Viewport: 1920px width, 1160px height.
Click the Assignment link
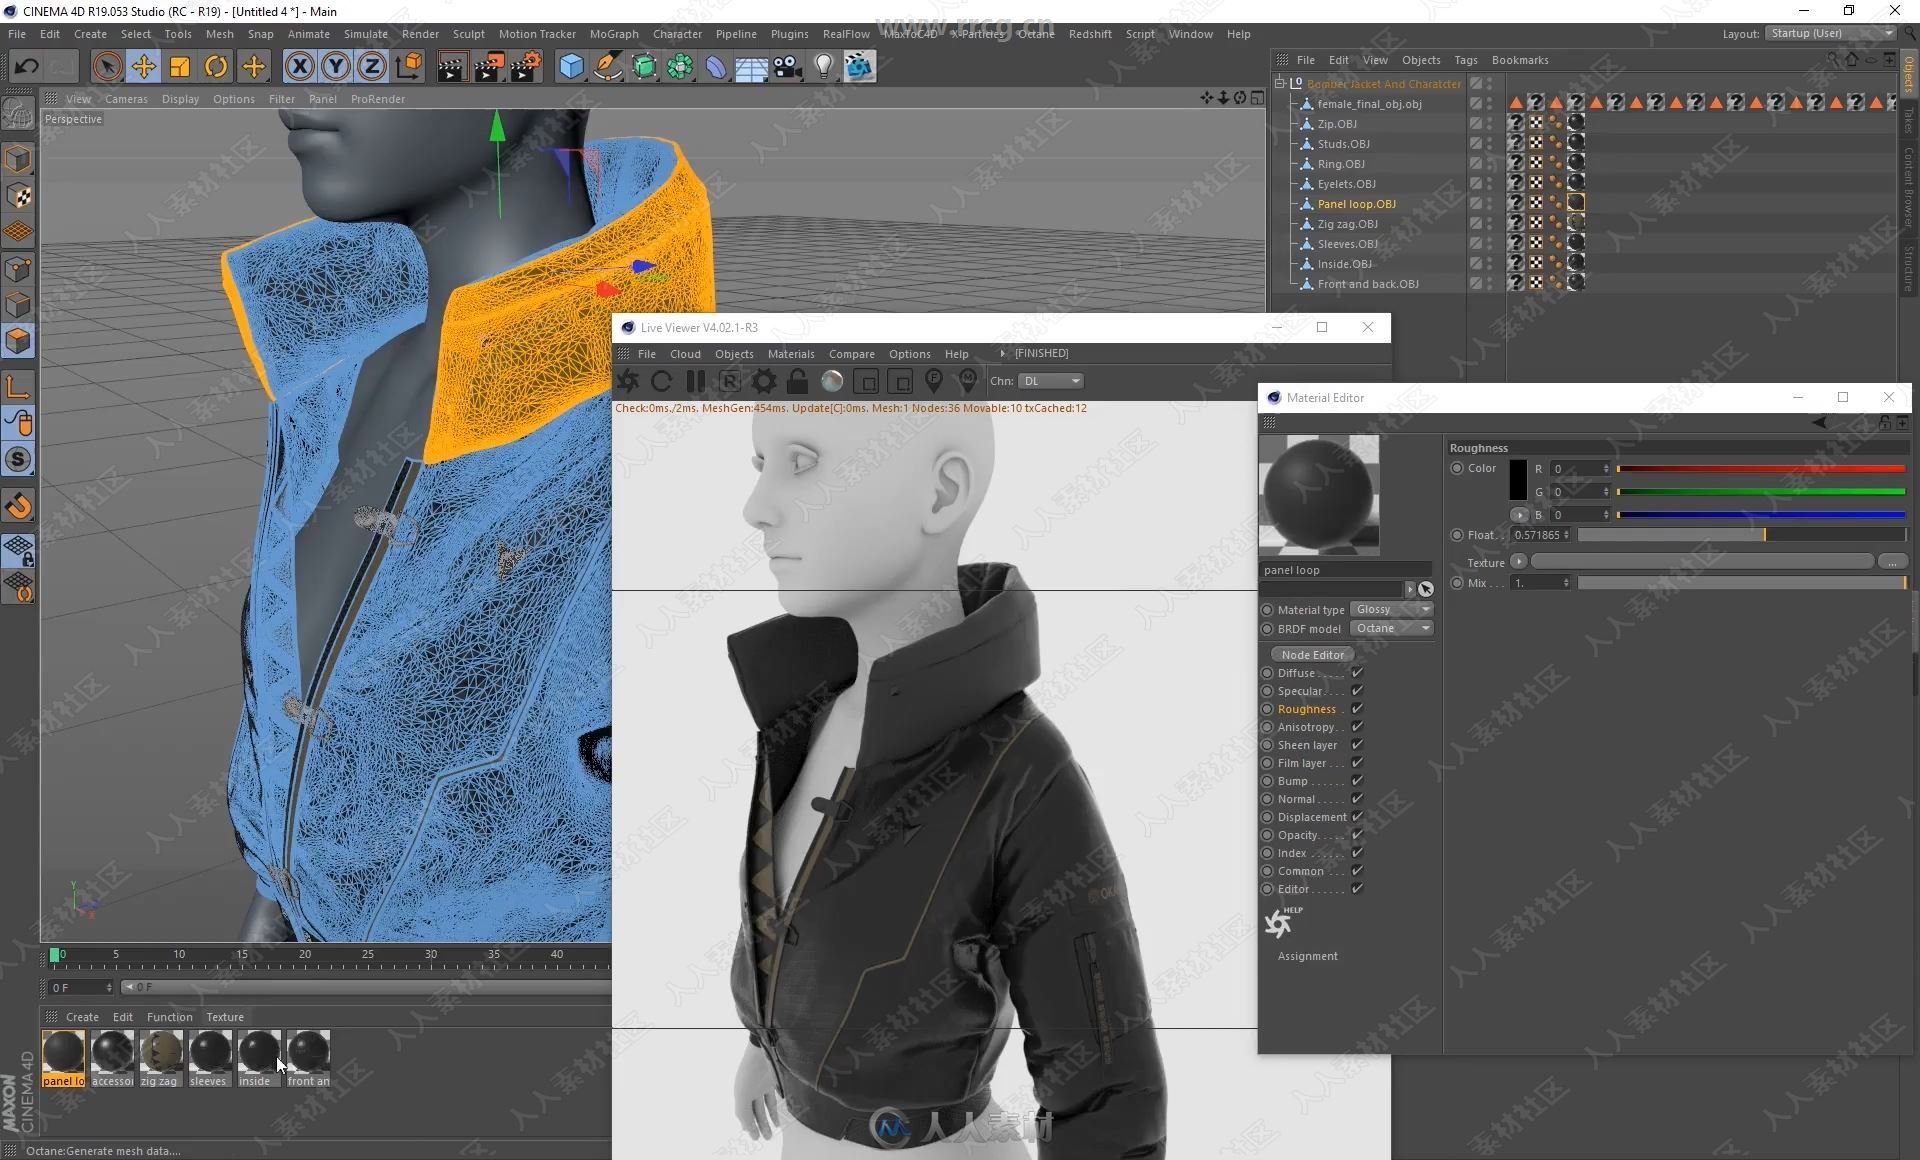pyautogui.click(x=1307, y=956)
